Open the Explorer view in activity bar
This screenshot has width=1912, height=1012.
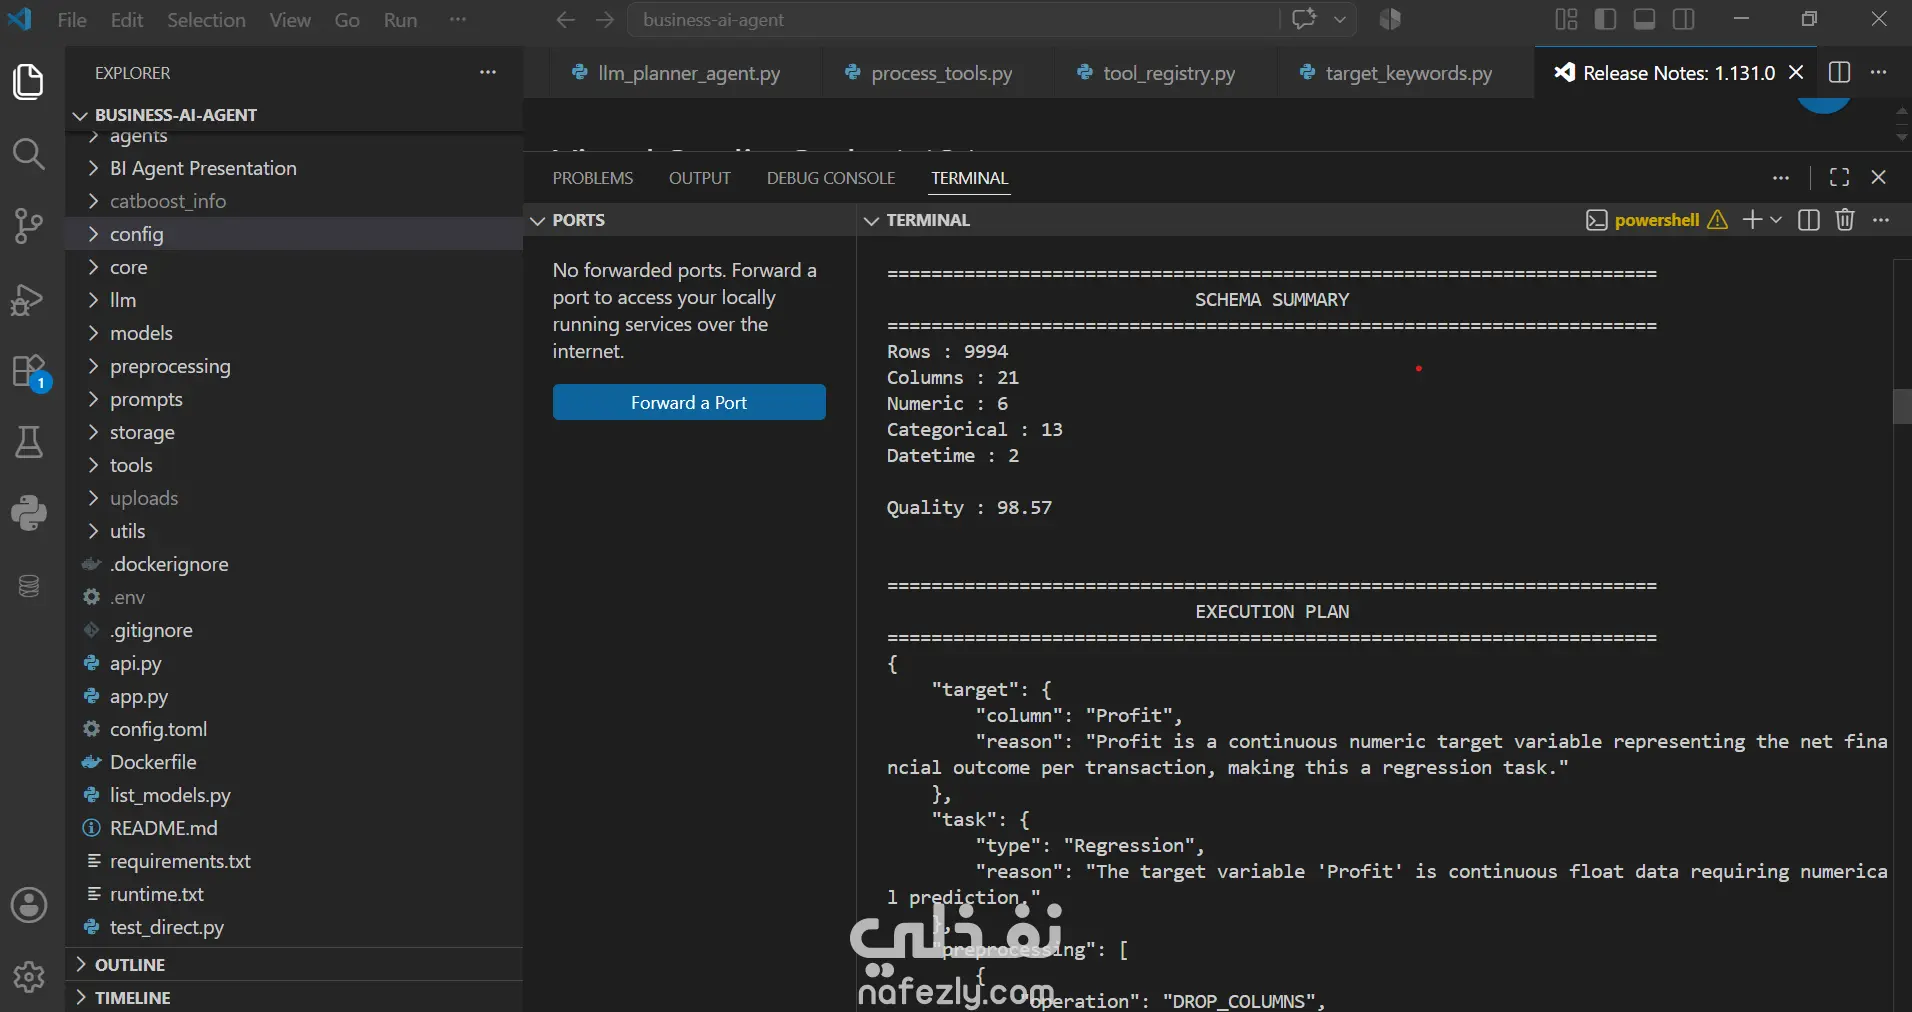[28, 81]
